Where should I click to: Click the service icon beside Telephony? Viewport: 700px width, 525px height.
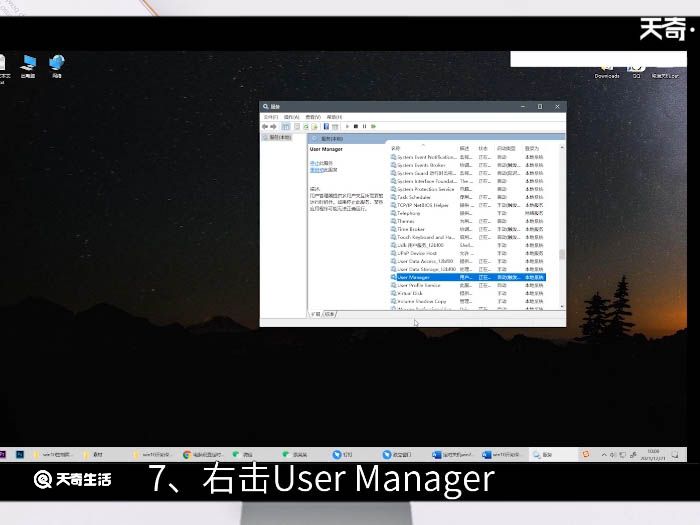pyautogui.click(x=393, y=213)
